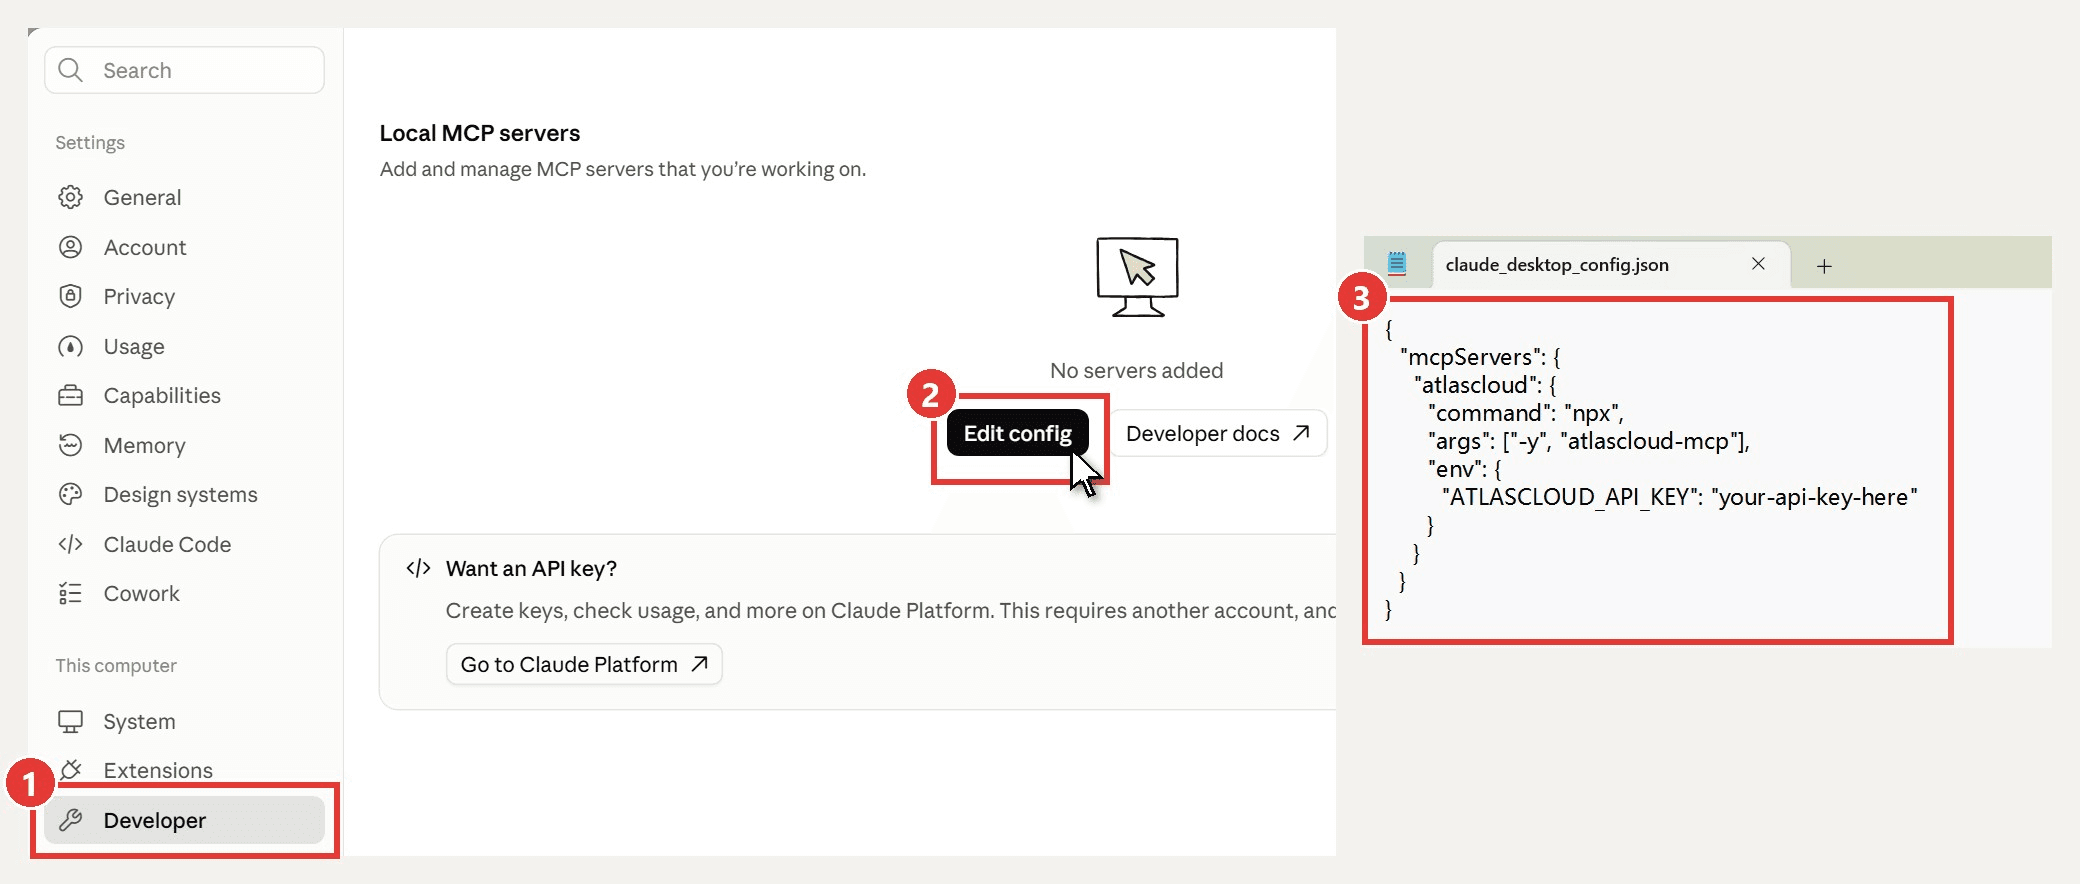Open the Capabilities section

point(184,395)
